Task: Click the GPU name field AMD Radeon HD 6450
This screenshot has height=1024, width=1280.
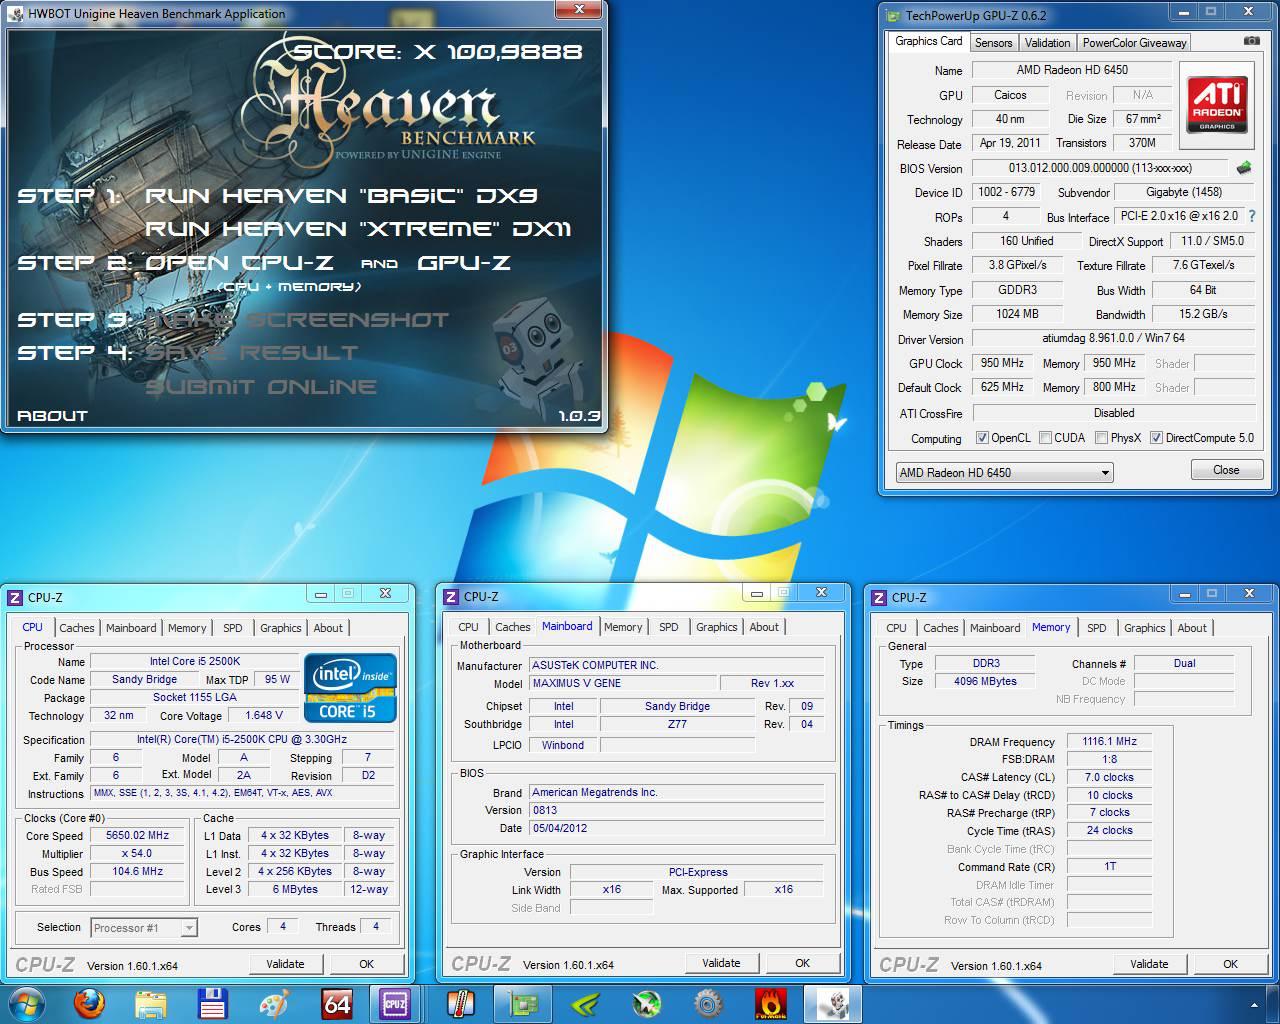Action: (1072, 70)
